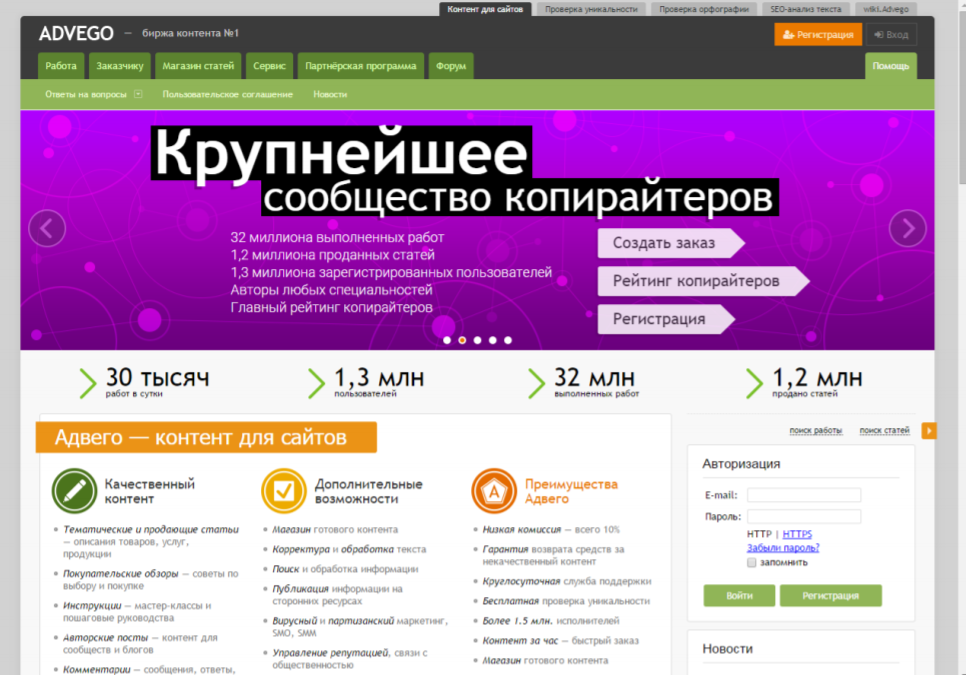Click the next slide arrow on banner
The width and height of the screenshot is (966, 675).
907,228
